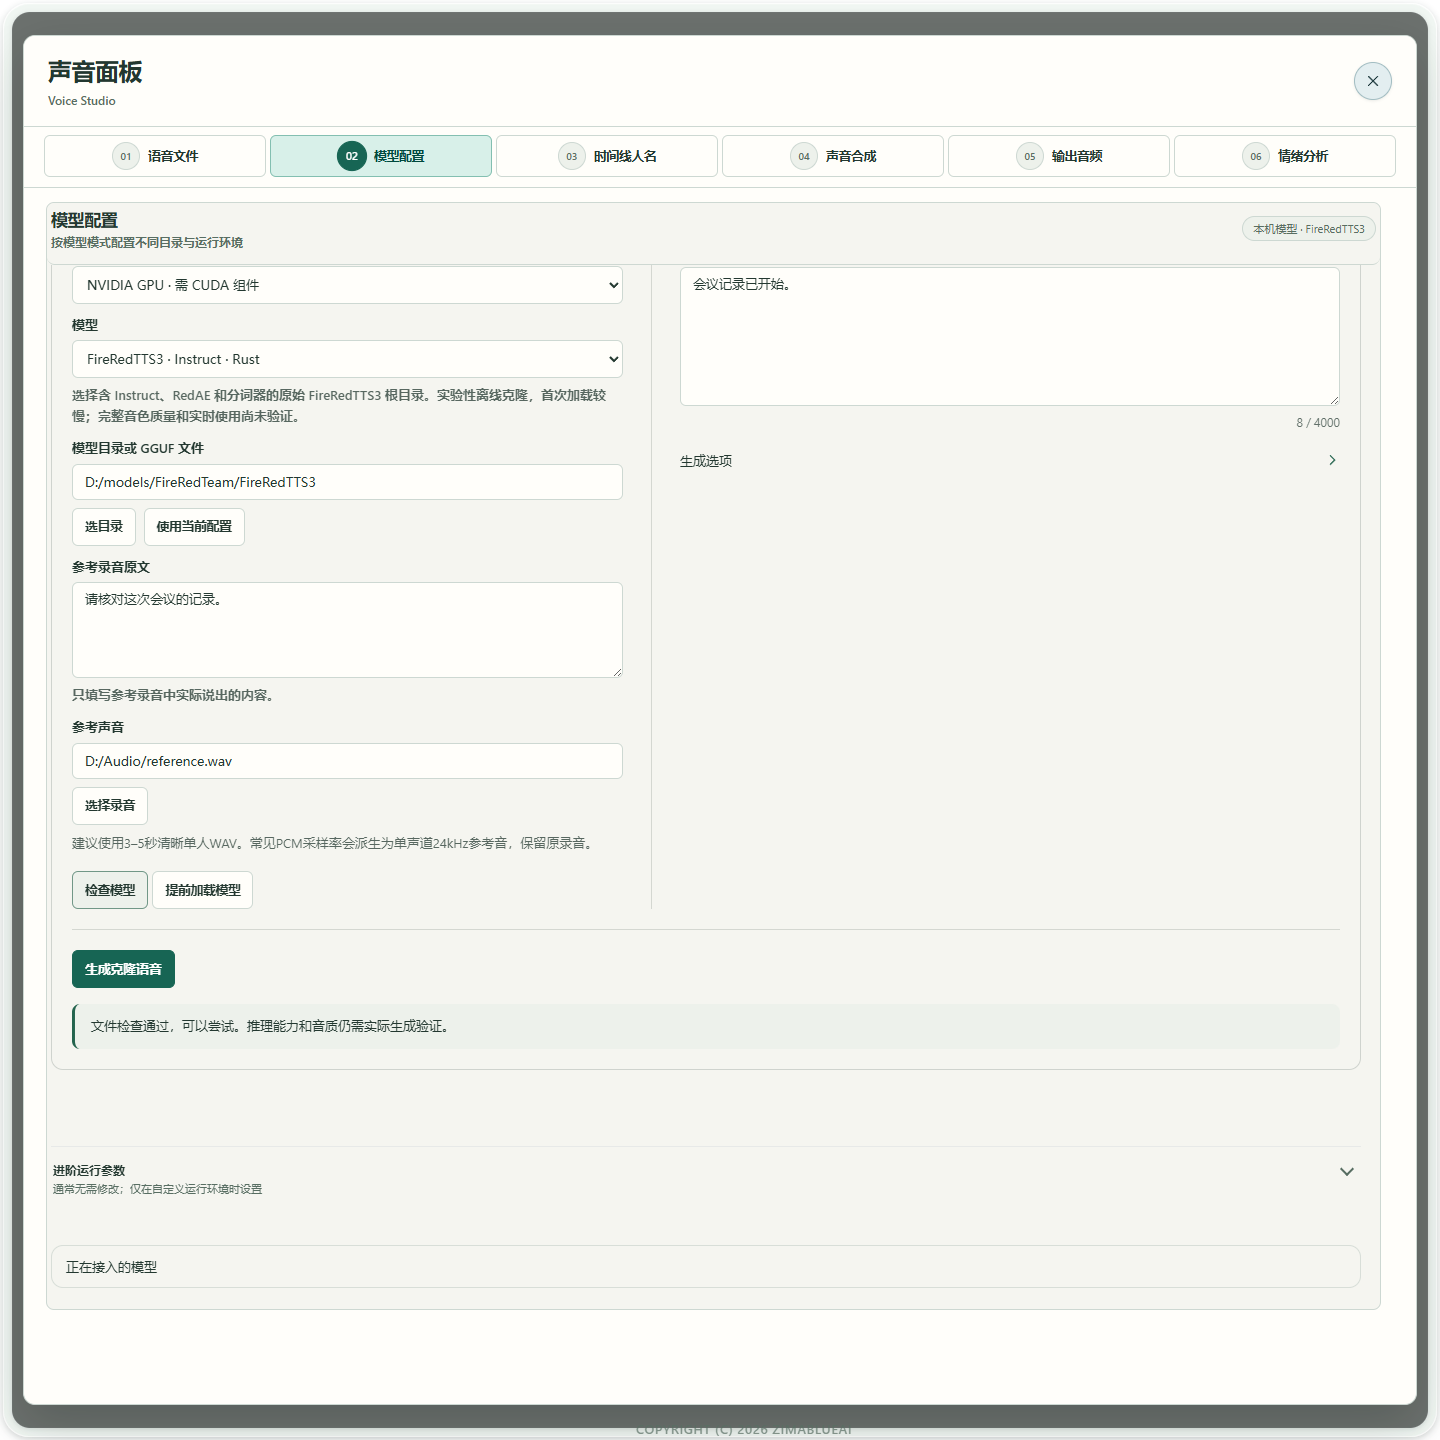Select the 模型配置 step tab
The image size is (1440, 1440).
(381, 156)
